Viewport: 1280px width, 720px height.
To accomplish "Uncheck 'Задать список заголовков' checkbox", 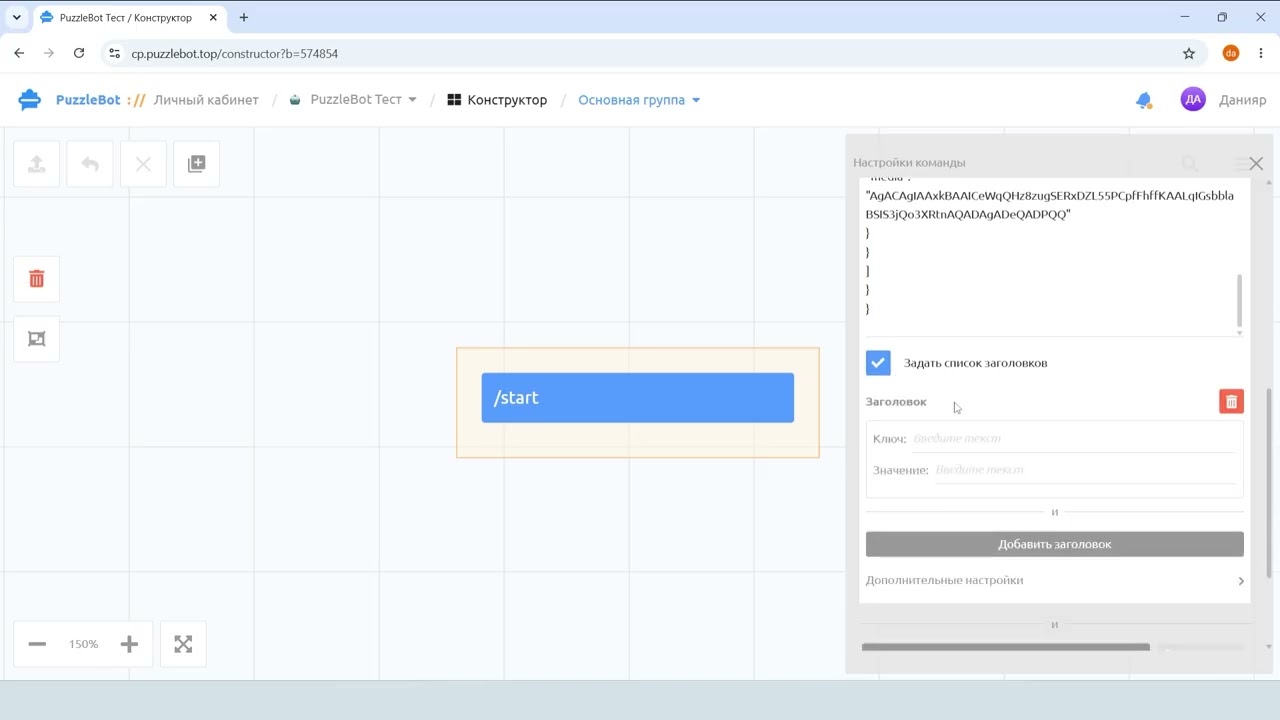I will click(x=878, y=363).
